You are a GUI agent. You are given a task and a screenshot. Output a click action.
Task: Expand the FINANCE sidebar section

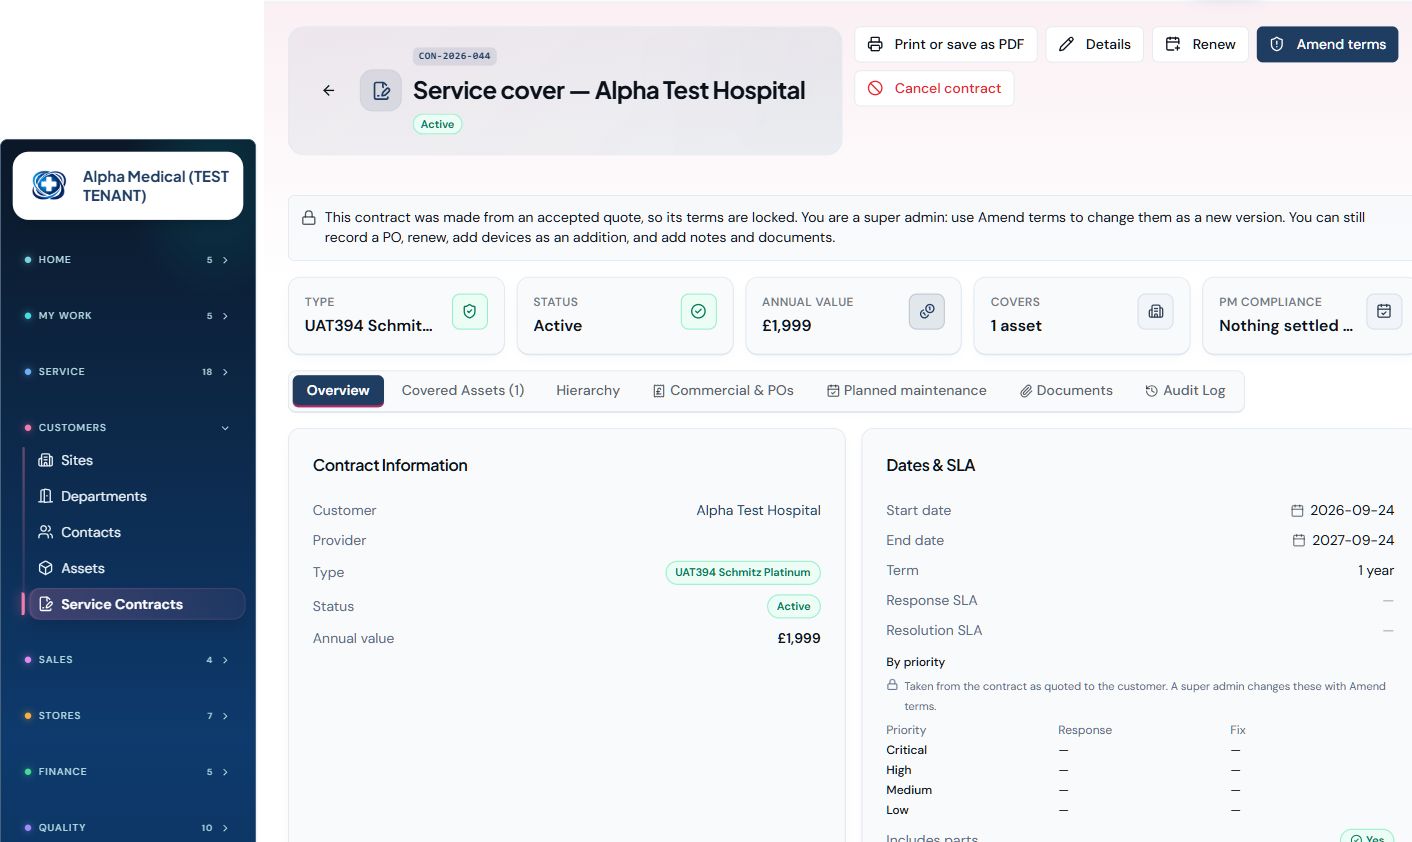tap(128, 772)
